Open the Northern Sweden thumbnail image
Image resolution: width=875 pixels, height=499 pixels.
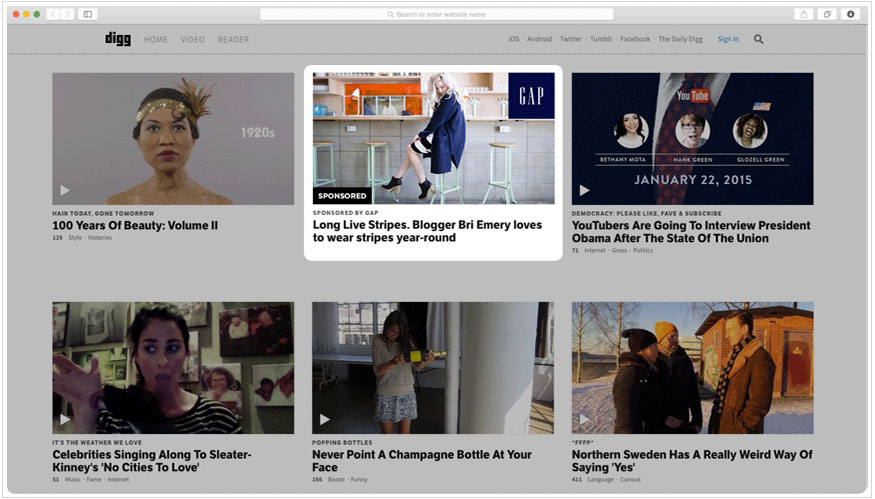pyautogui.click(x=693, y=368)
